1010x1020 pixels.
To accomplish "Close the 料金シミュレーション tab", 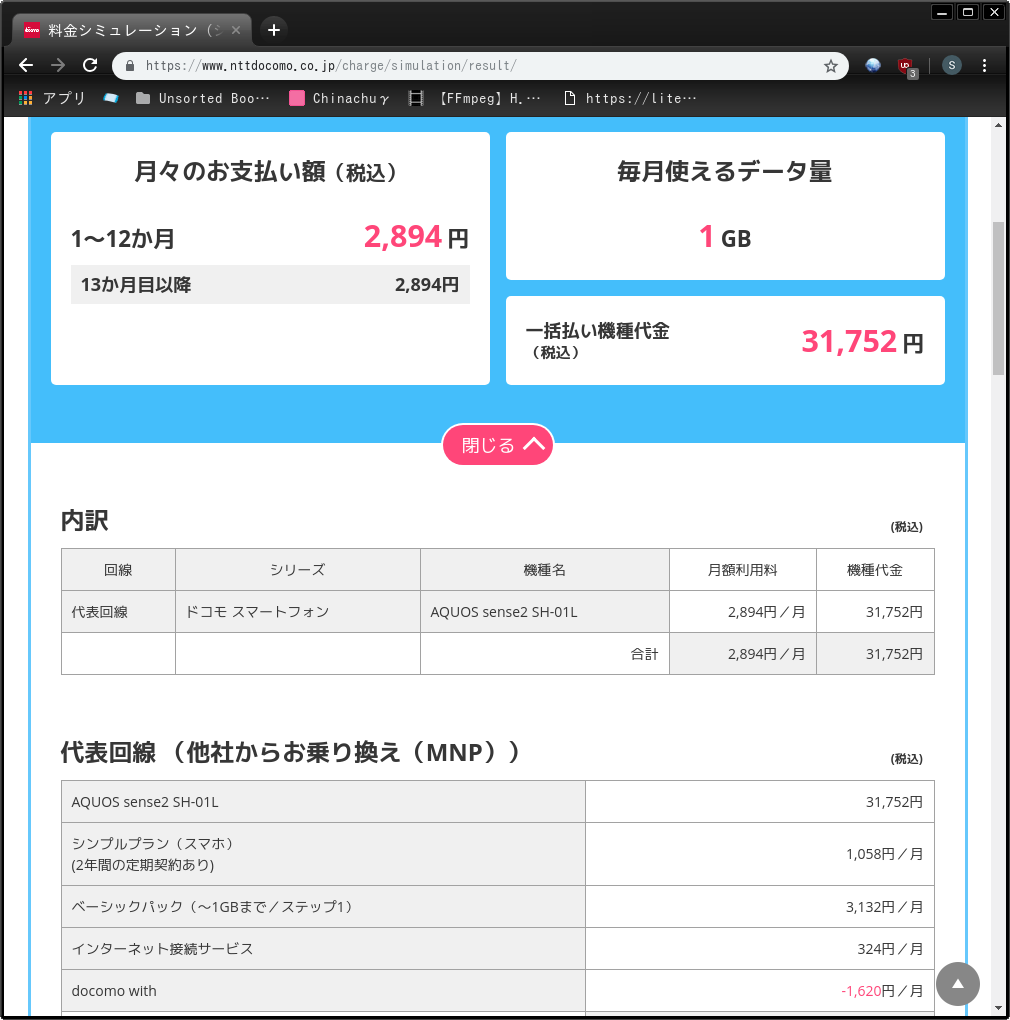I will pyautogui.click(x=236, y=30).
